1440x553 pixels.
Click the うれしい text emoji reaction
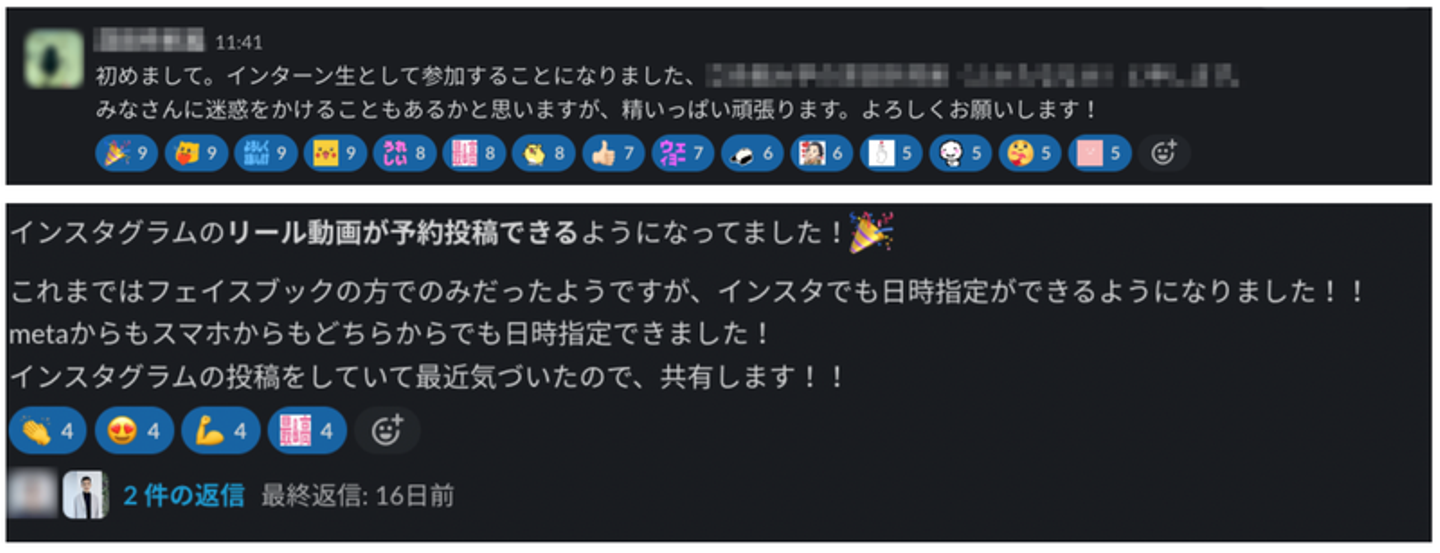(x=405, y=154)
